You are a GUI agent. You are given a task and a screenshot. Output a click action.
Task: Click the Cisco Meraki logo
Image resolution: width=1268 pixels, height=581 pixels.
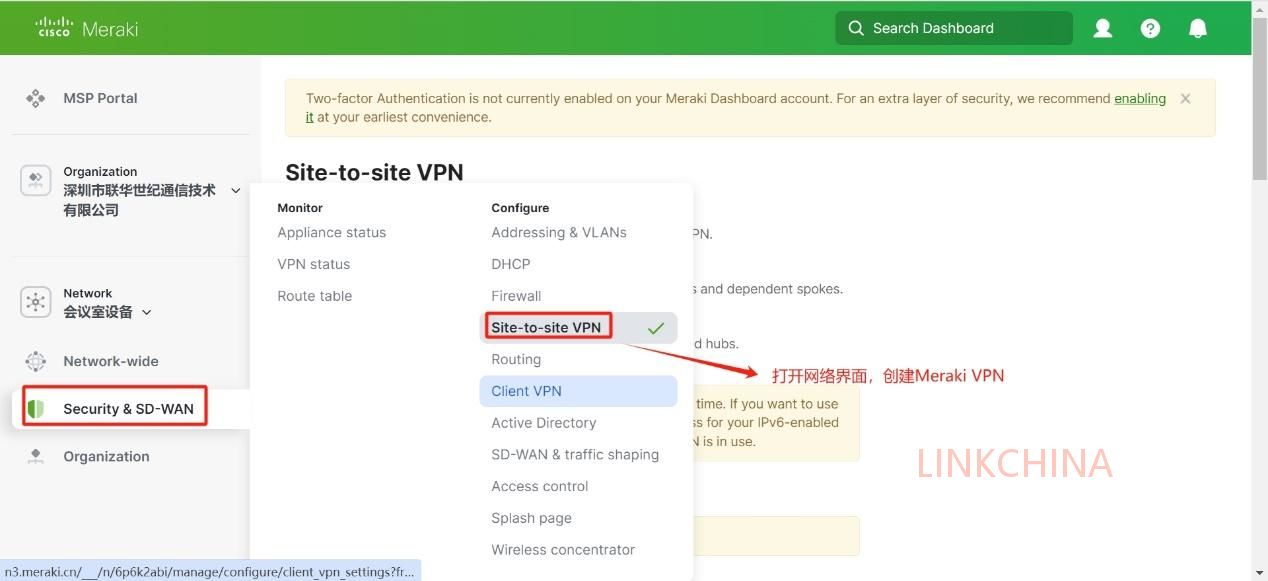86,28
